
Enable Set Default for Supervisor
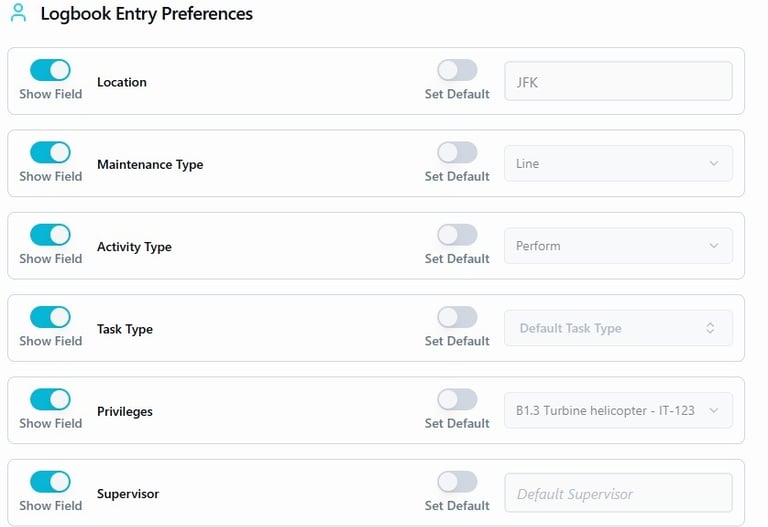click(457, 481)
